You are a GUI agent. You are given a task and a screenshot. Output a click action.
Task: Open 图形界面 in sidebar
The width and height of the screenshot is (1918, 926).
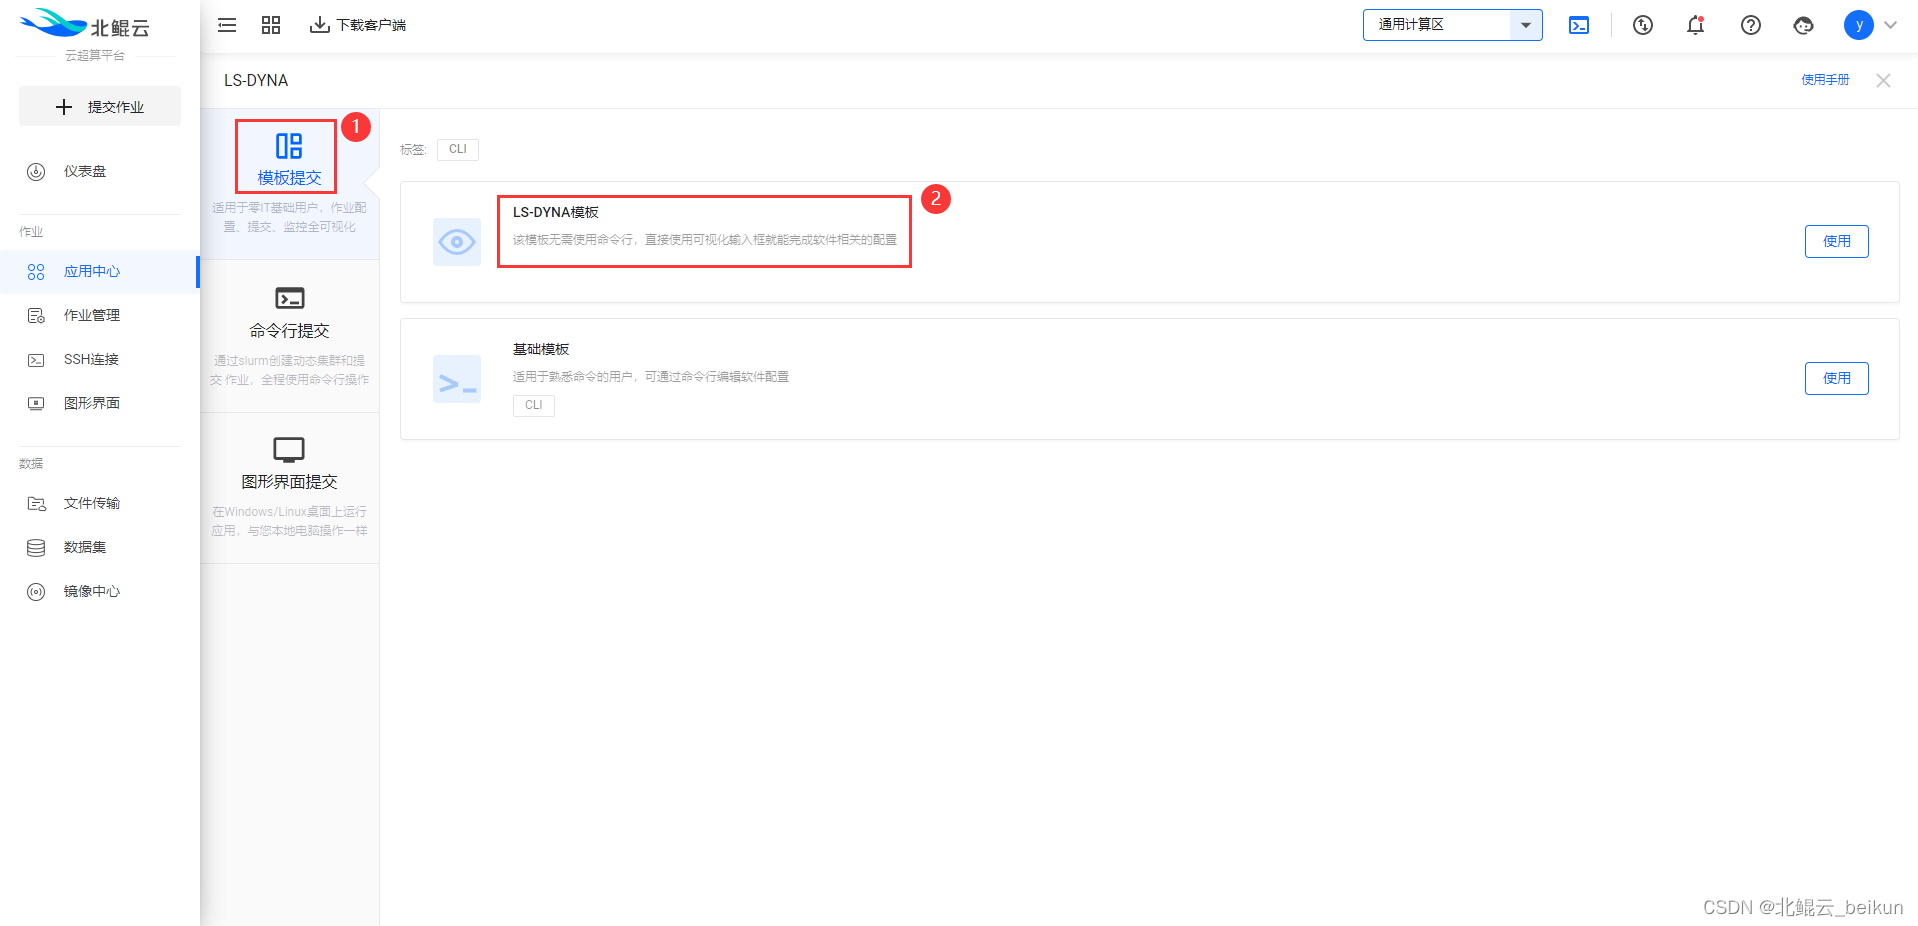[100, 403]
